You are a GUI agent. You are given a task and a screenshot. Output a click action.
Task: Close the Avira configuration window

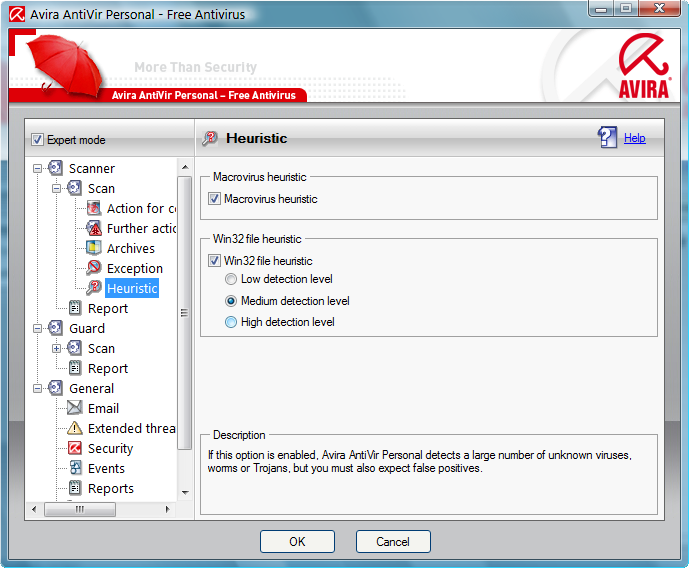click(660, 8)
